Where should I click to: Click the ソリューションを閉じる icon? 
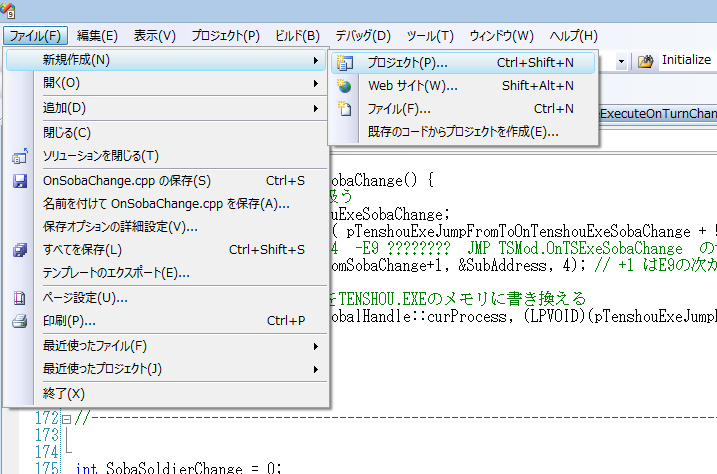19,156
